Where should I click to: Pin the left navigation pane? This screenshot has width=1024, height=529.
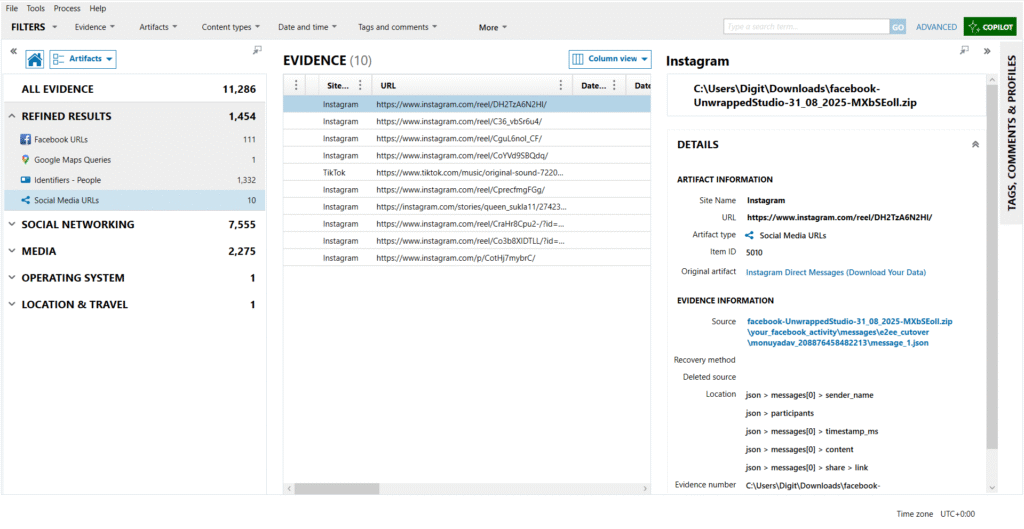point(257,50)
